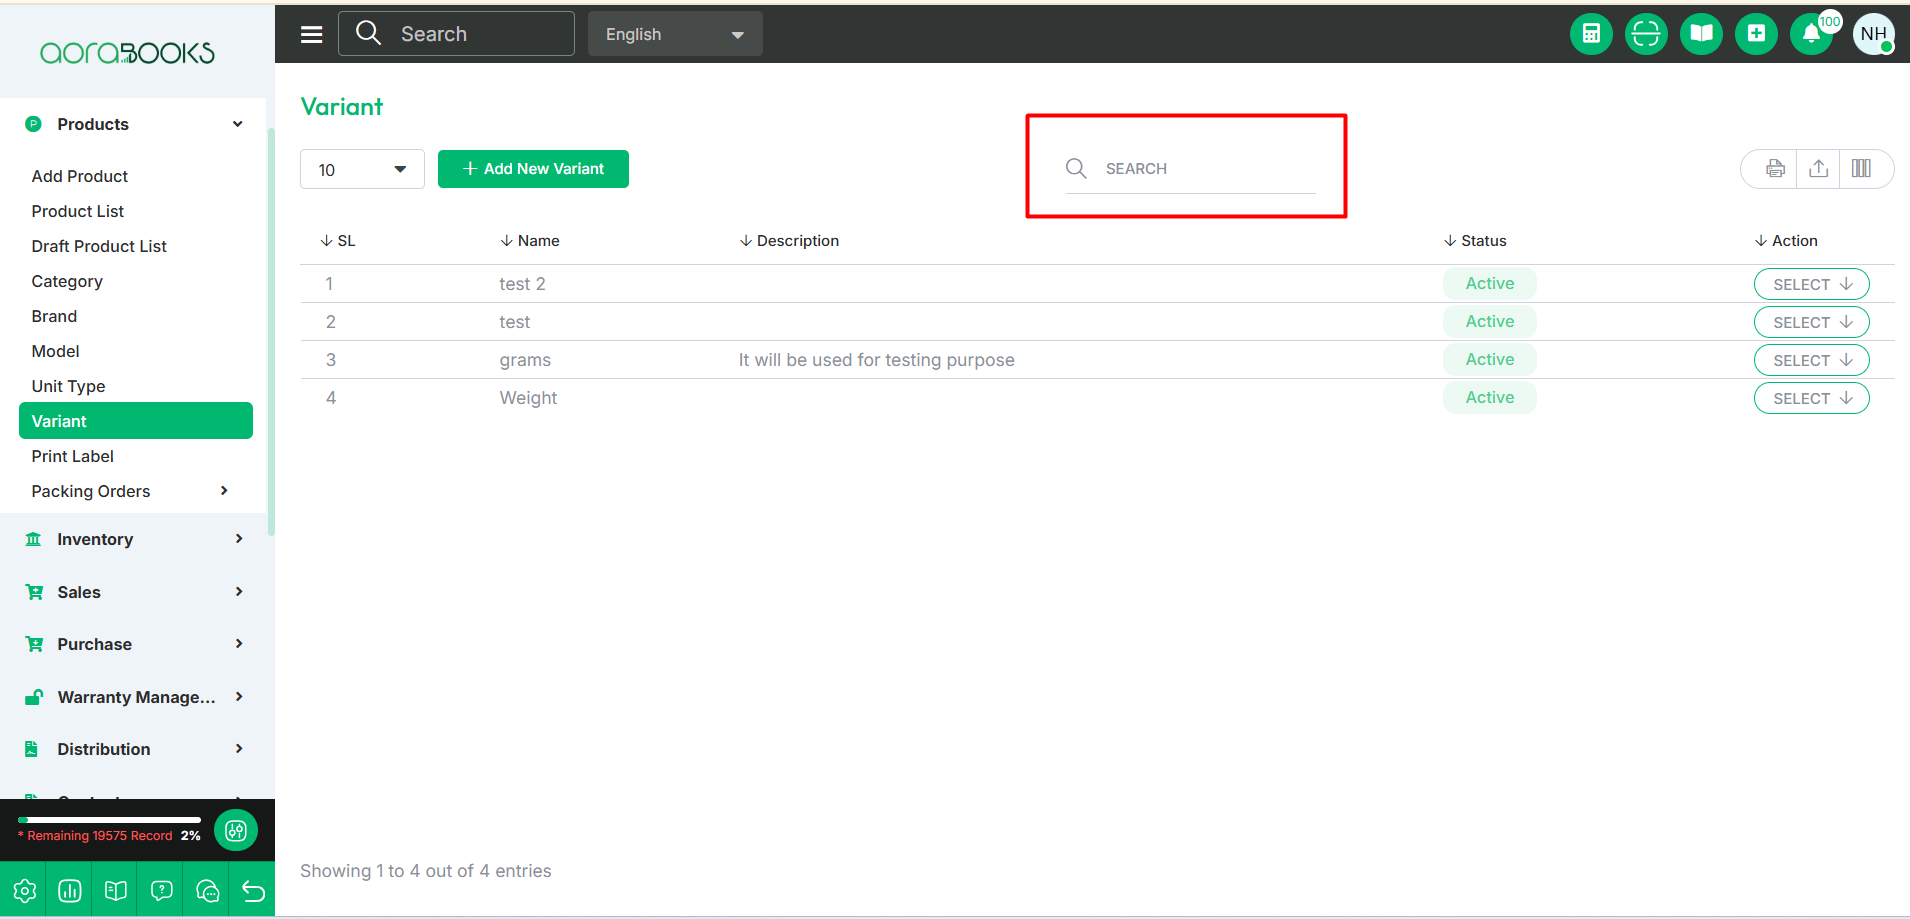
Task: Click the export upload icon
Action: pyautogui.click(x=1819, y=169)
